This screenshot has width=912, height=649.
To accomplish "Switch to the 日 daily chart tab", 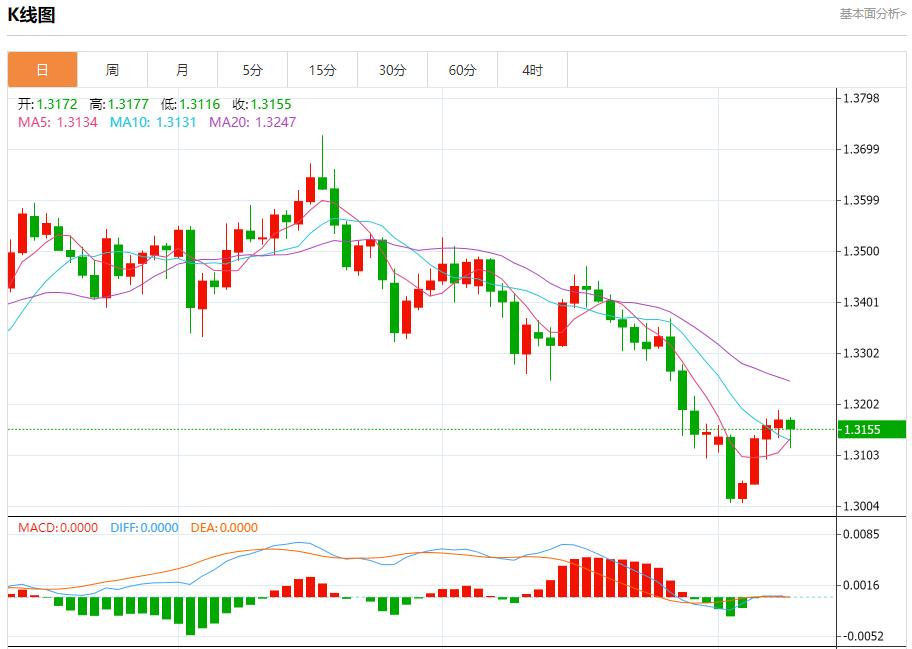I will tap(42, 70).
